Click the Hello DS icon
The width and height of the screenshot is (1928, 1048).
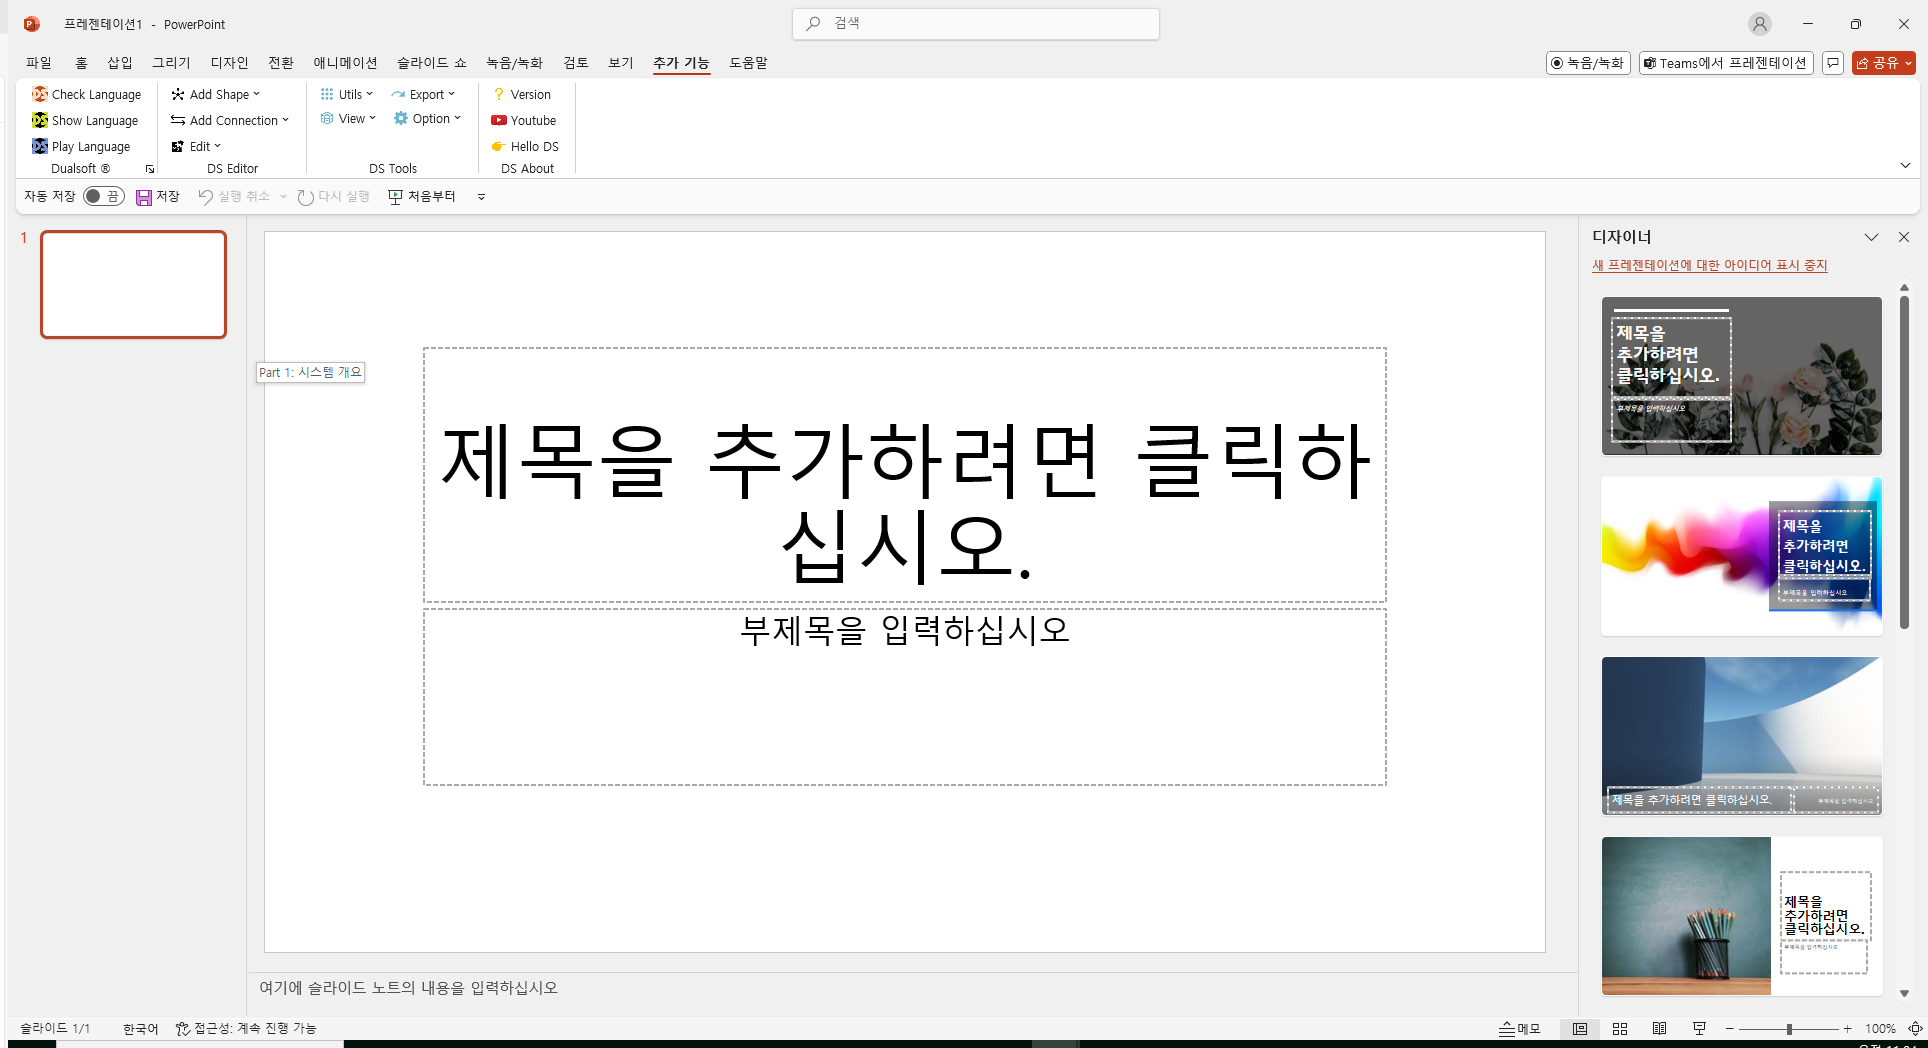click(x=498, y=146)
